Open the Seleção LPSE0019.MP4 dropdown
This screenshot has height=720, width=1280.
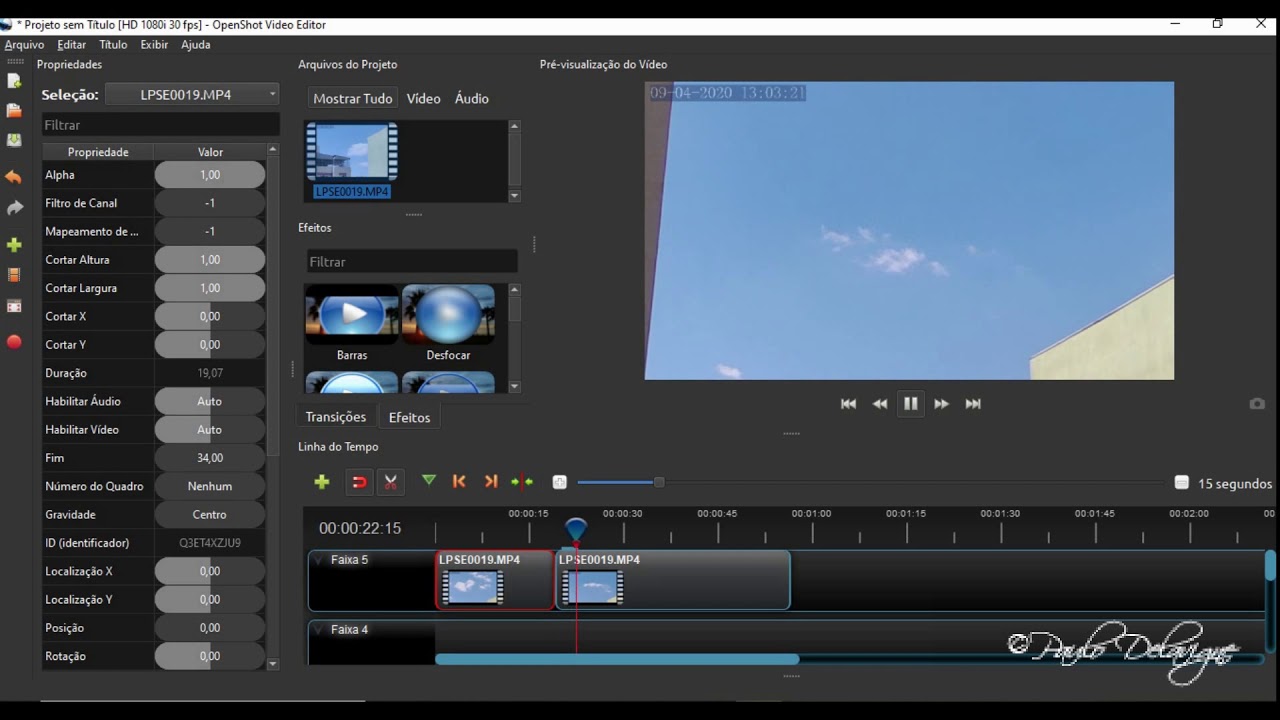pyautogui.click(x=192, y=94)
